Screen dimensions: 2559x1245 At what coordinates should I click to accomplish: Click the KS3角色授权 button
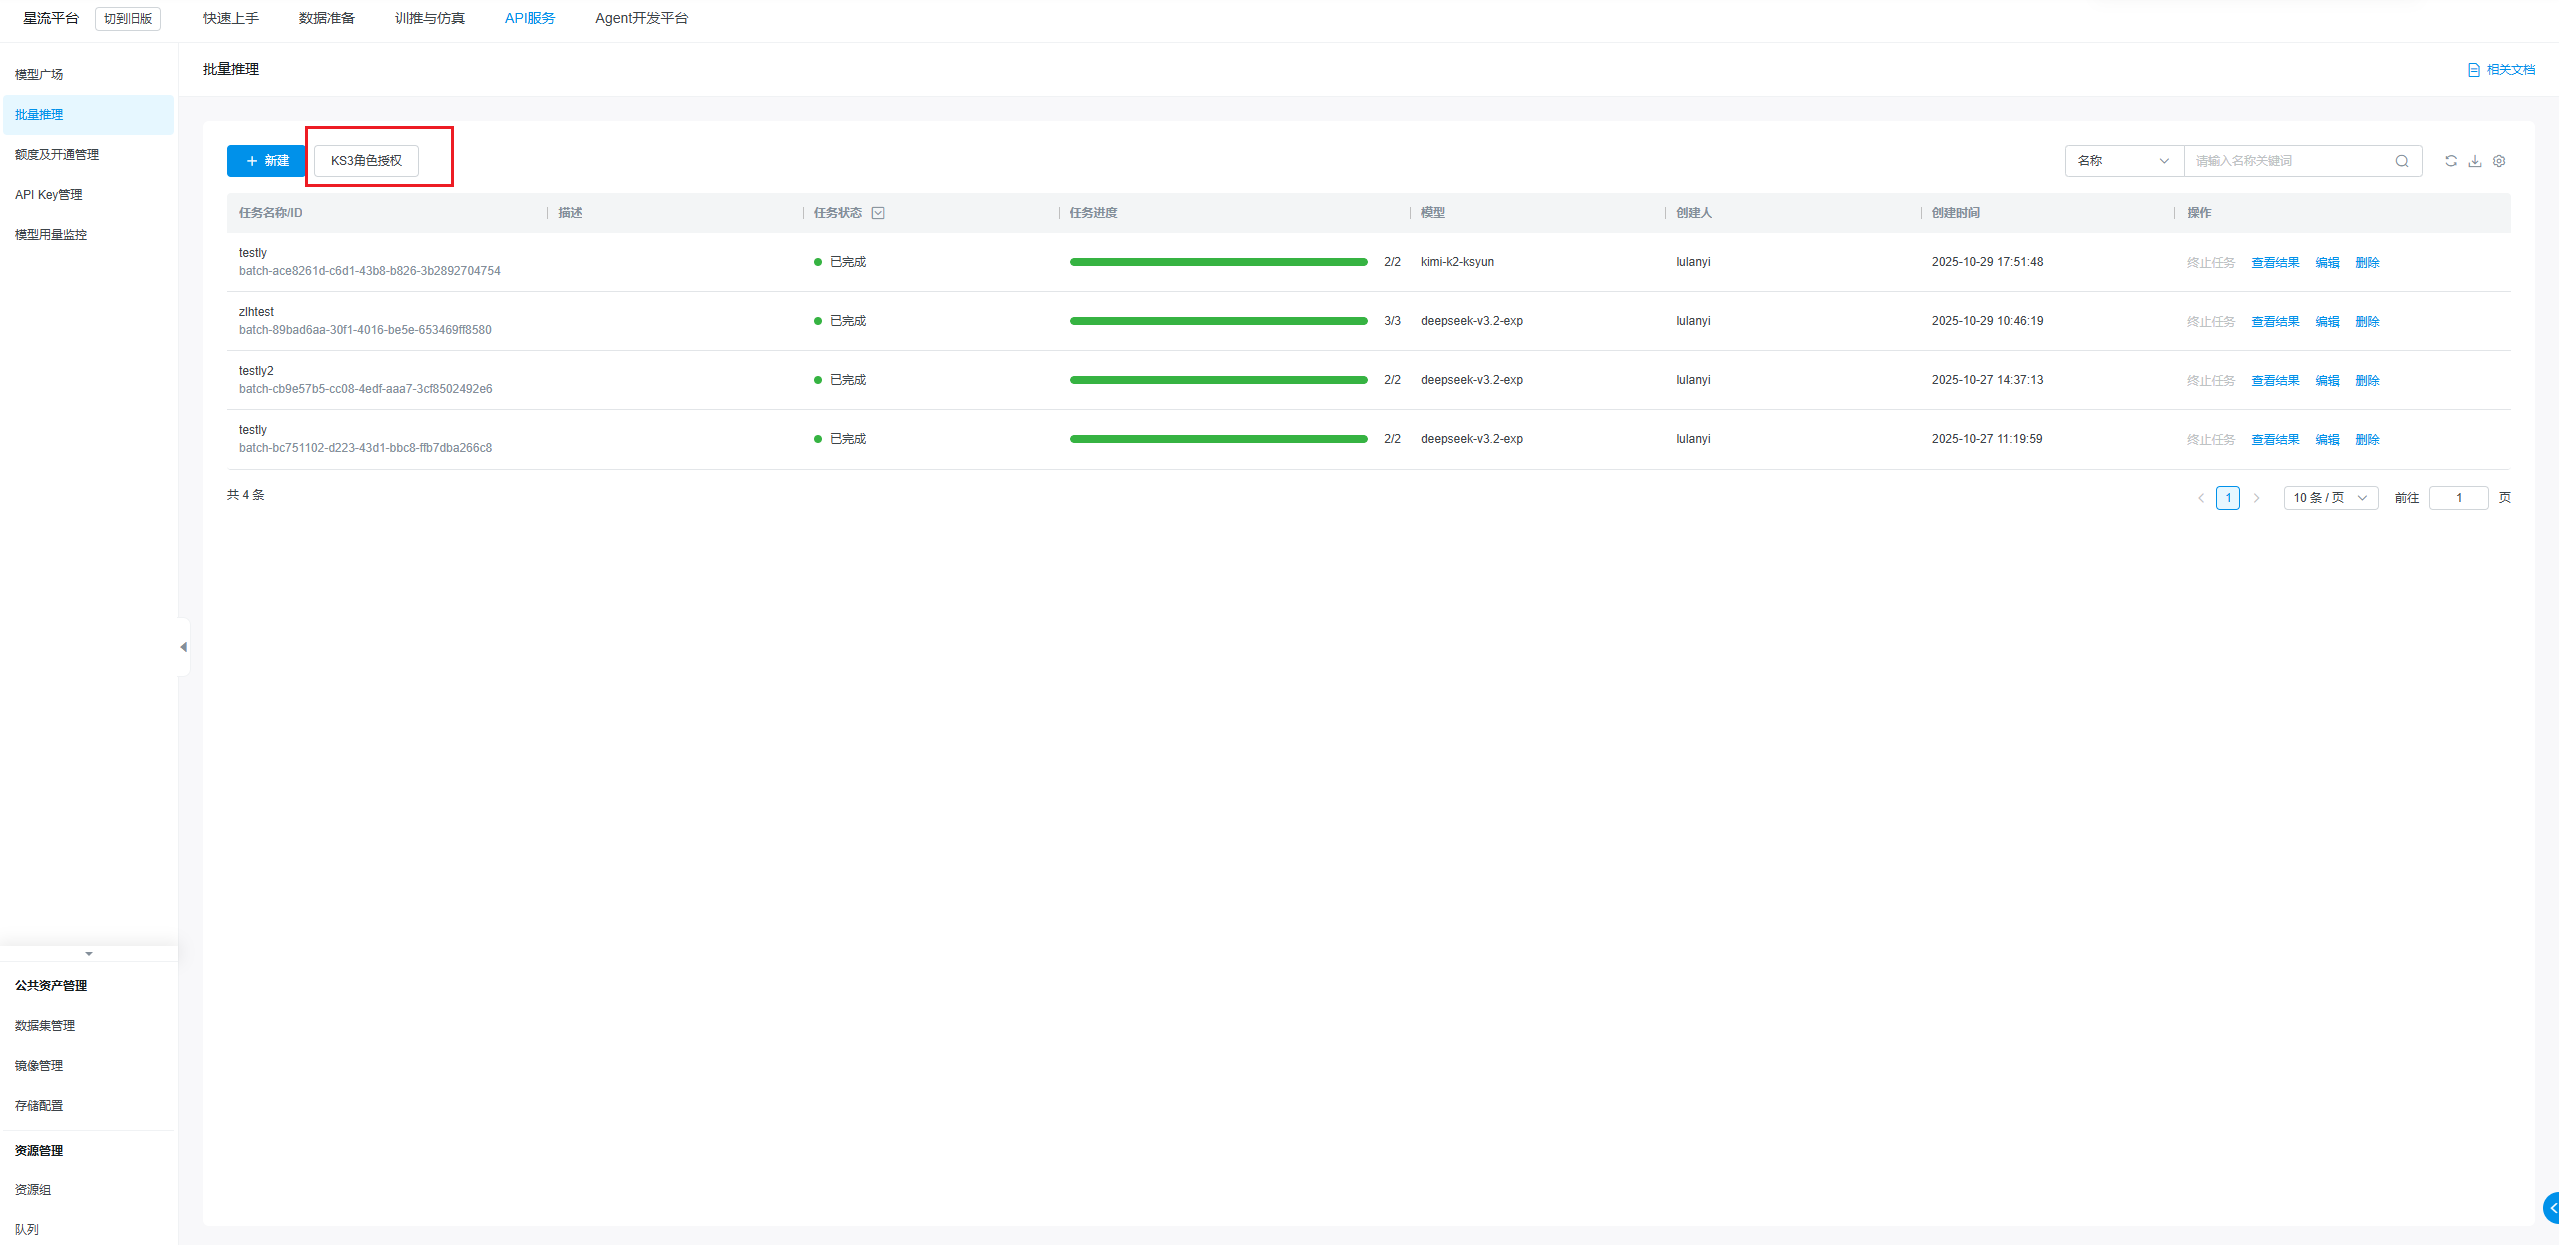[366, 161]
